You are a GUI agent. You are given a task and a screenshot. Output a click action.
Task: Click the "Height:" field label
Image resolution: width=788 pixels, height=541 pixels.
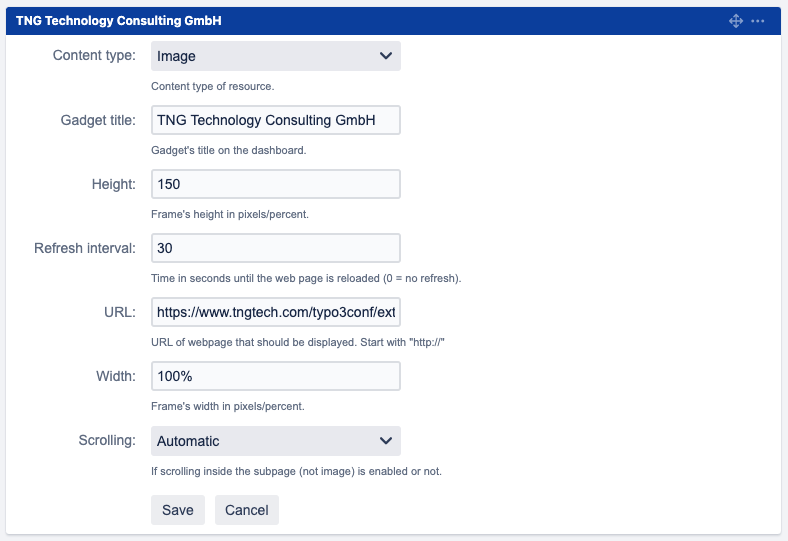(x=113, y=184)
